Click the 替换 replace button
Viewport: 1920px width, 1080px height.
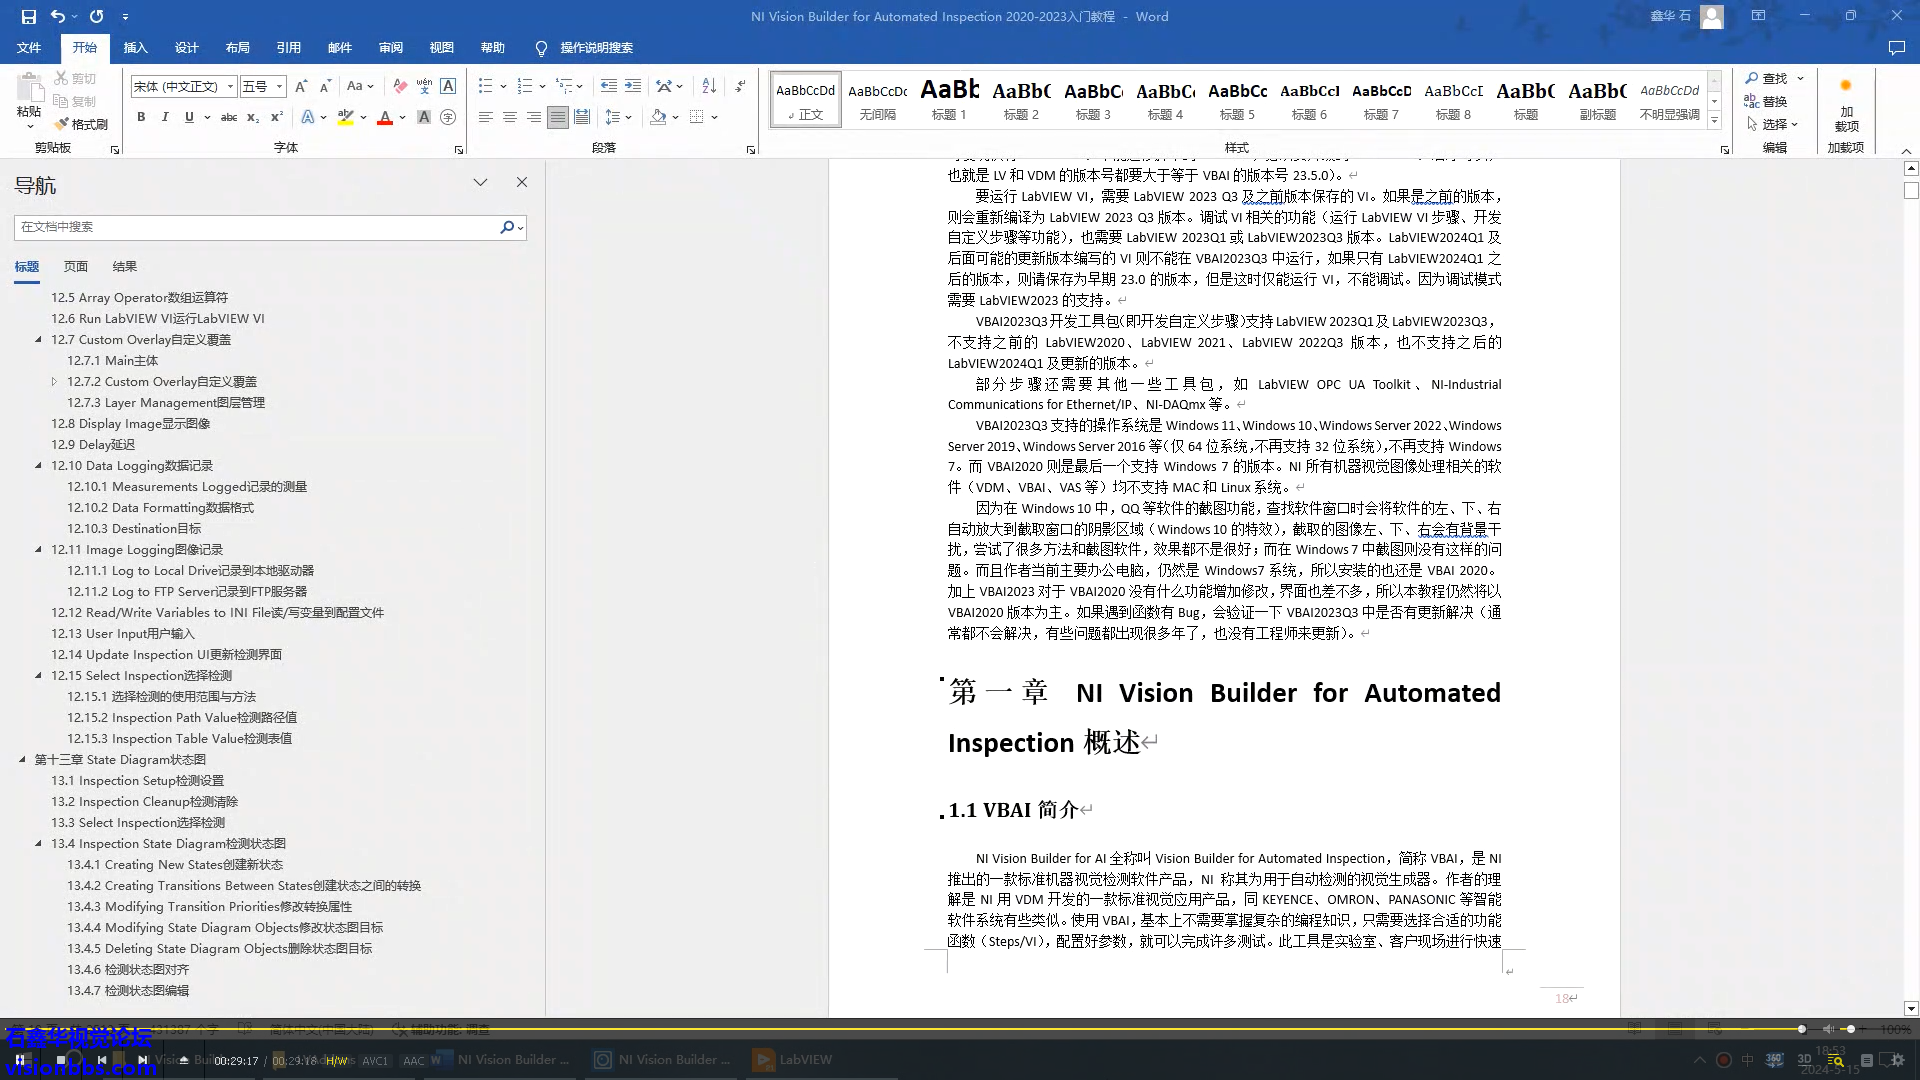coord(1767,101)
